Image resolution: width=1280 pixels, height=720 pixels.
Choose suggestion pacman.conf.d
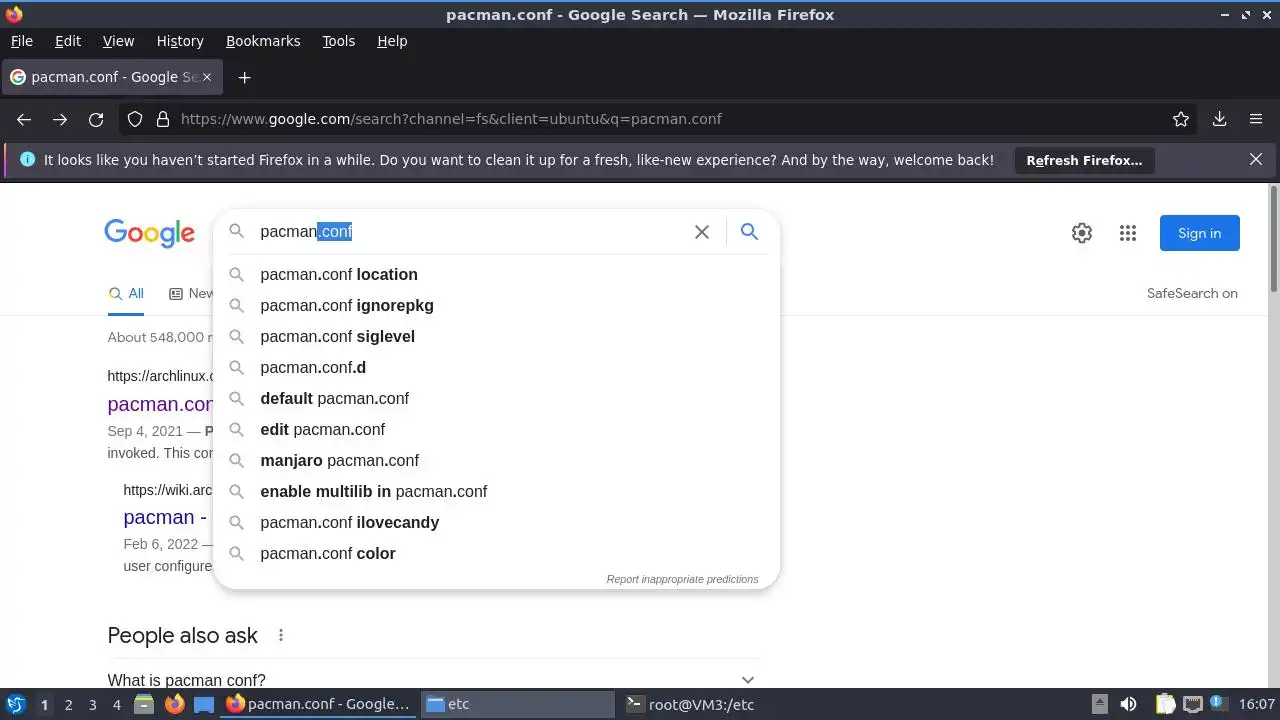(496, 367)
